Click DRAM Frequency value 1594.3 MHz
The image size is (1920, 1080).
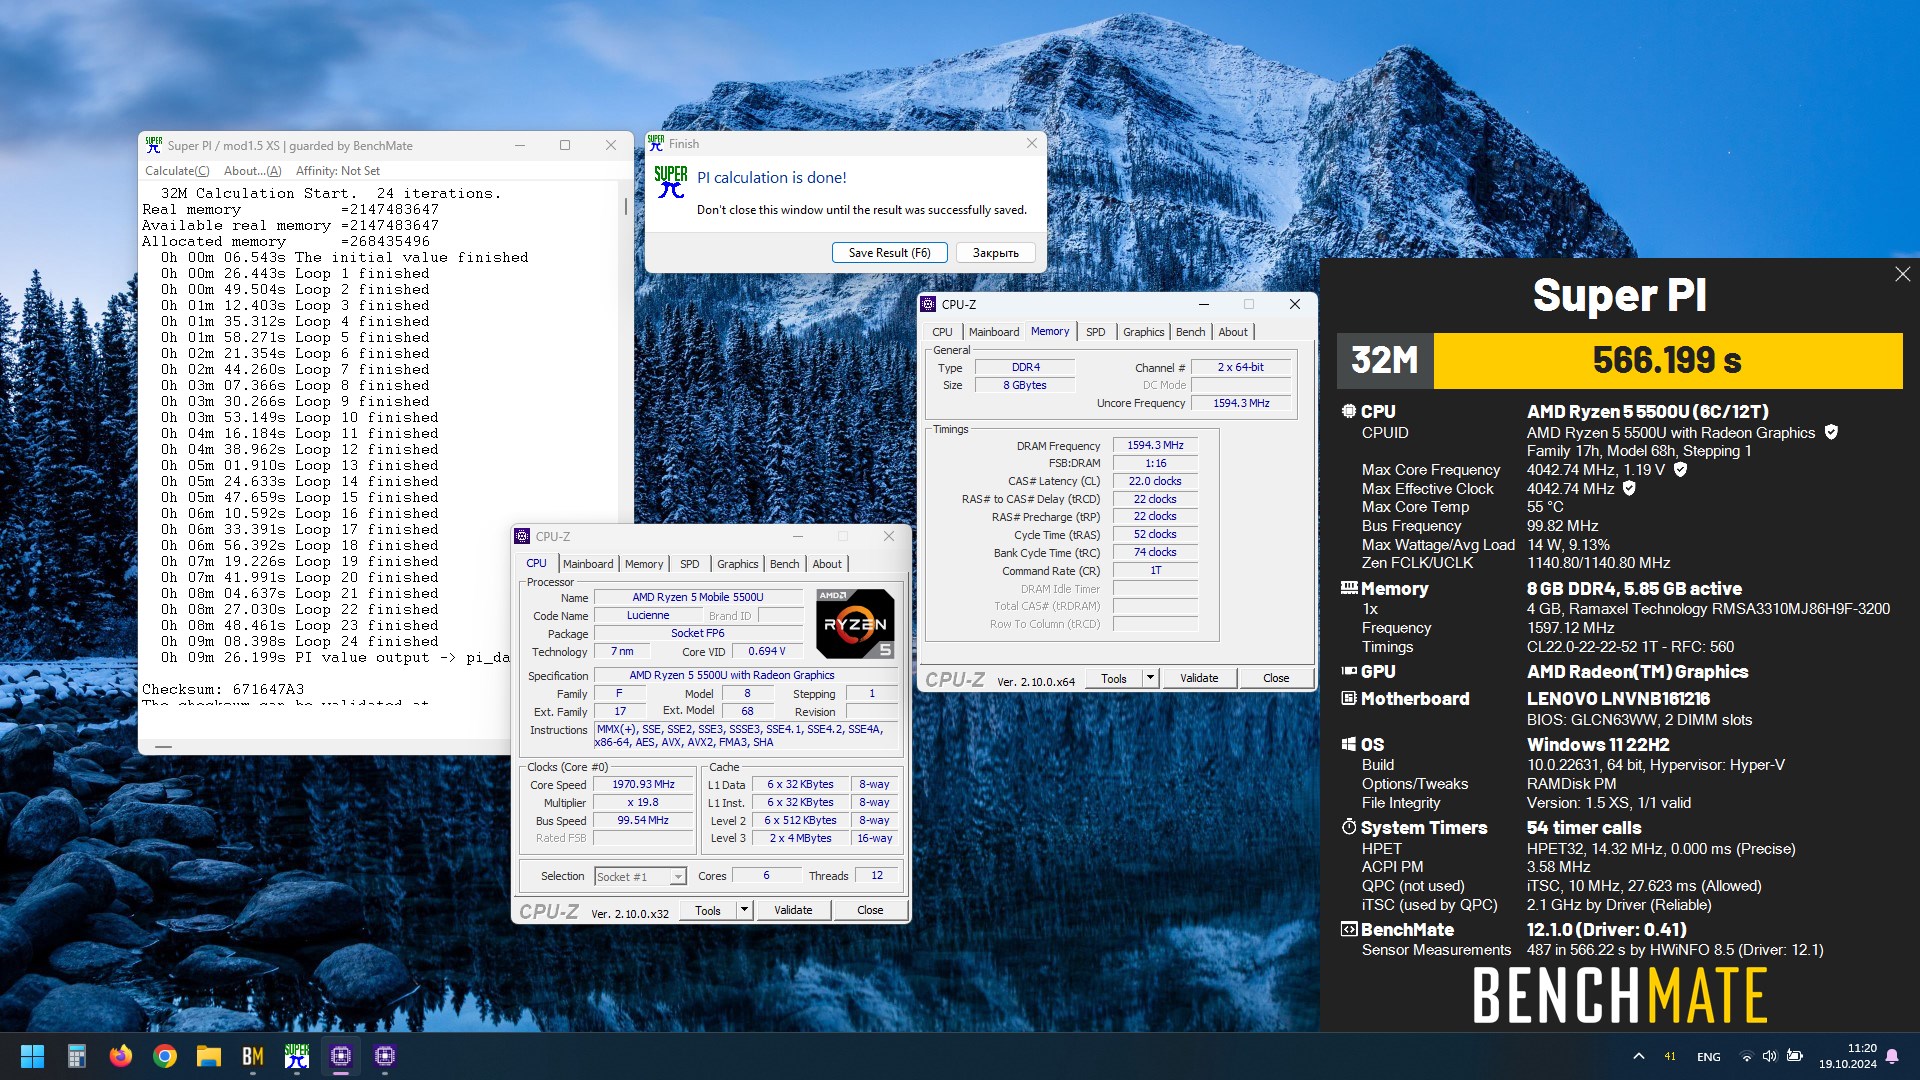(1155, 445)
